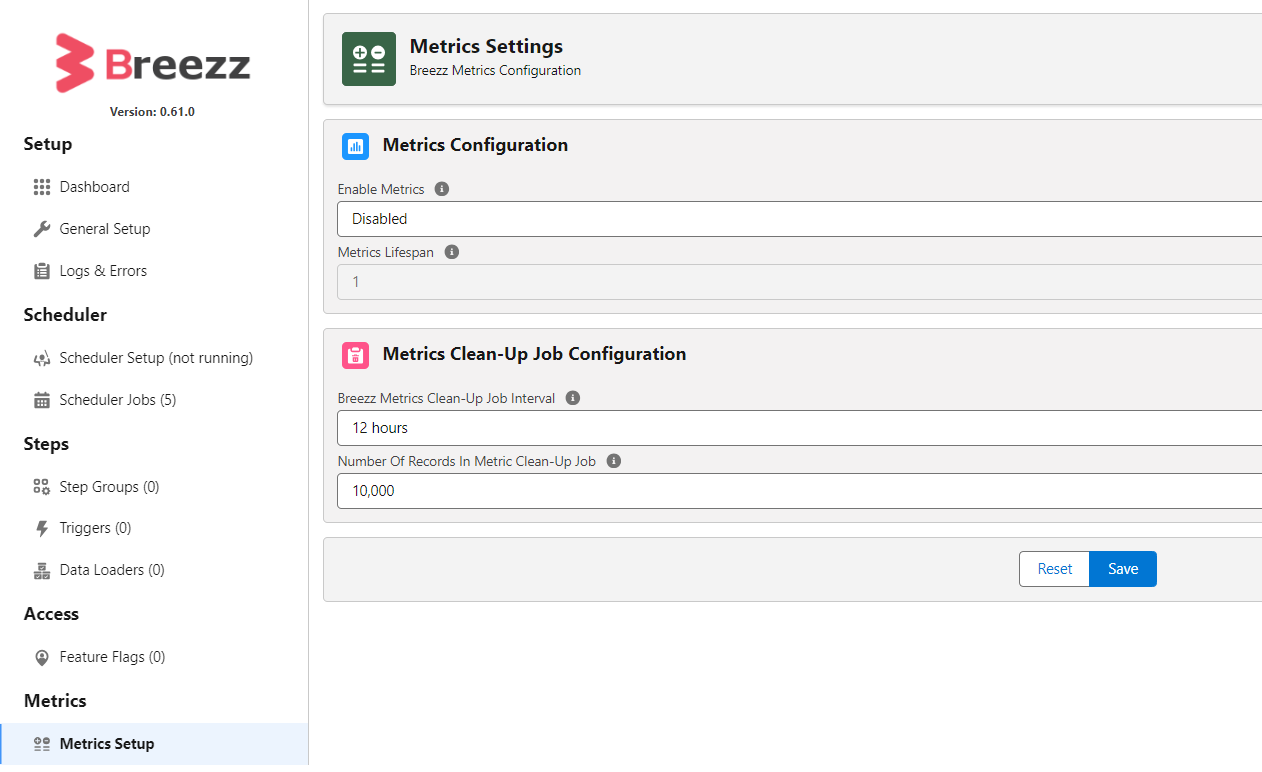Click the Scheduler Setup icon
The height and width of the screenshot is (772, 1262).
point(41,357)
